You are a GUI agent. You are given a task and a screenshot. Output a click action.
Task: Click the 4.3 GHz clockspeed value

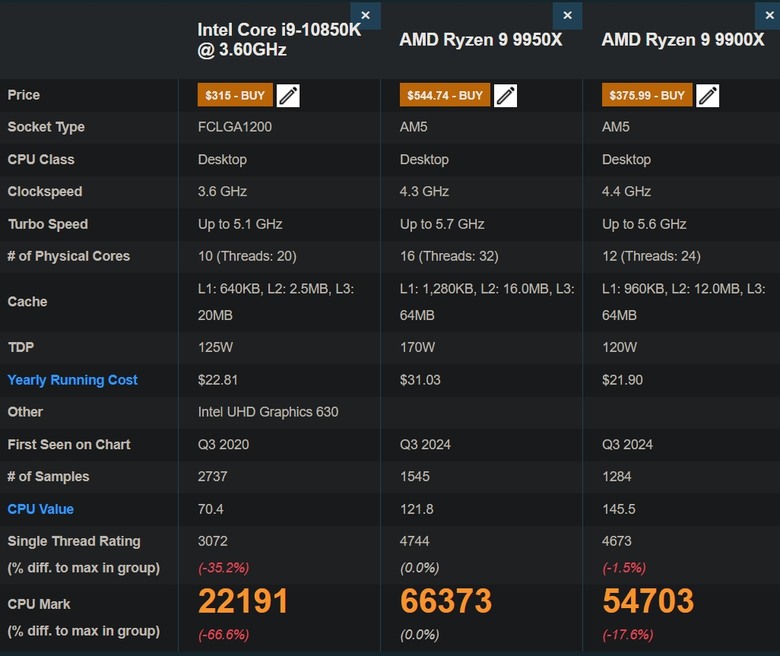pos(424,191)
